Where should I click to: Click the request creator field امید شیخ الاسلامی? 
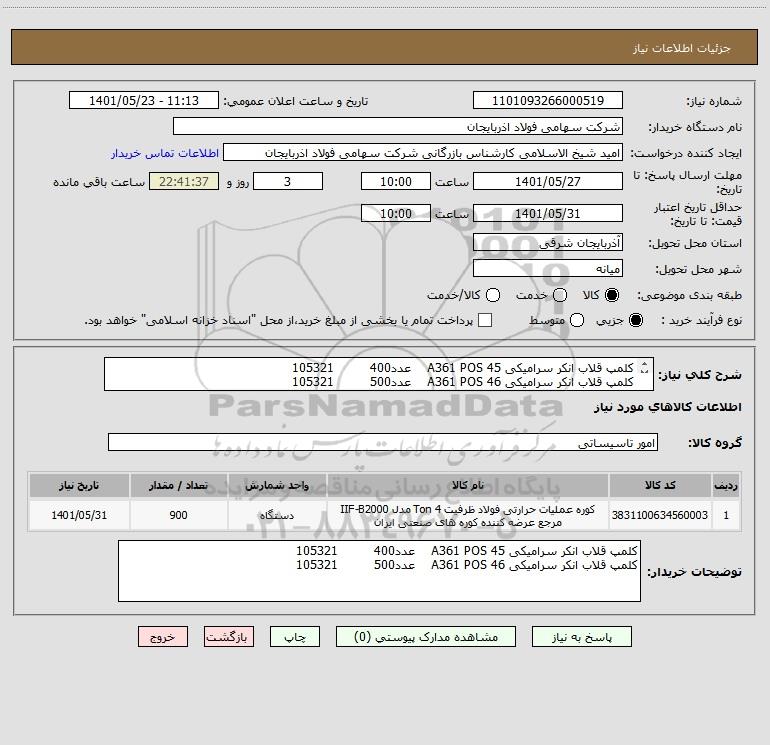tap(423, 153)
